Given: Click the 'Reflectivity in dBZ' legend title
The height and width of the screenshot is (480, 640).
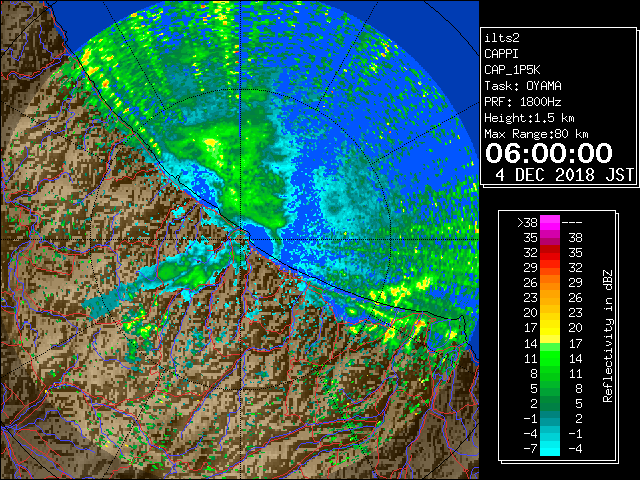Looking at the screenshot, I should (x=608, y=336).
